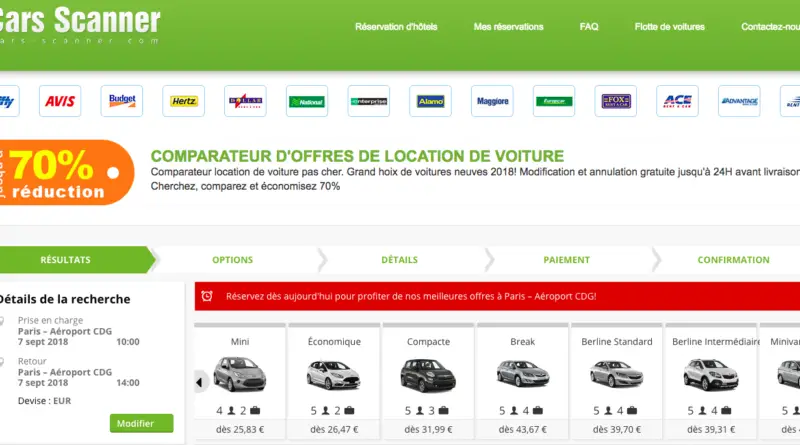Select the Alamo brand logo
This screenshot has height=445, width=800.
[431, 101]
